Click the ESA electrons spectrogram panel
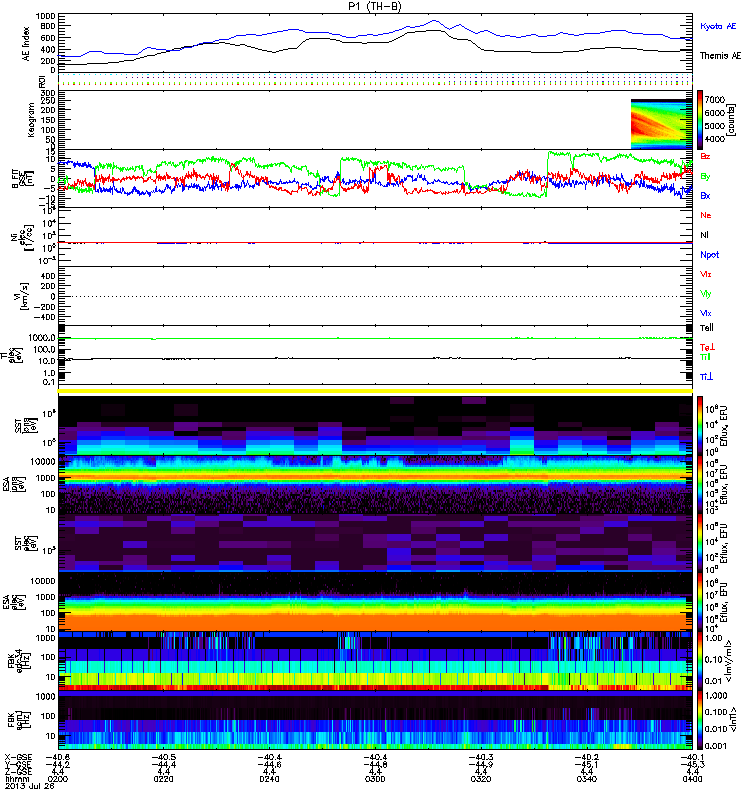The width and height of the screenshot is (750, 800). click(375, 602)
